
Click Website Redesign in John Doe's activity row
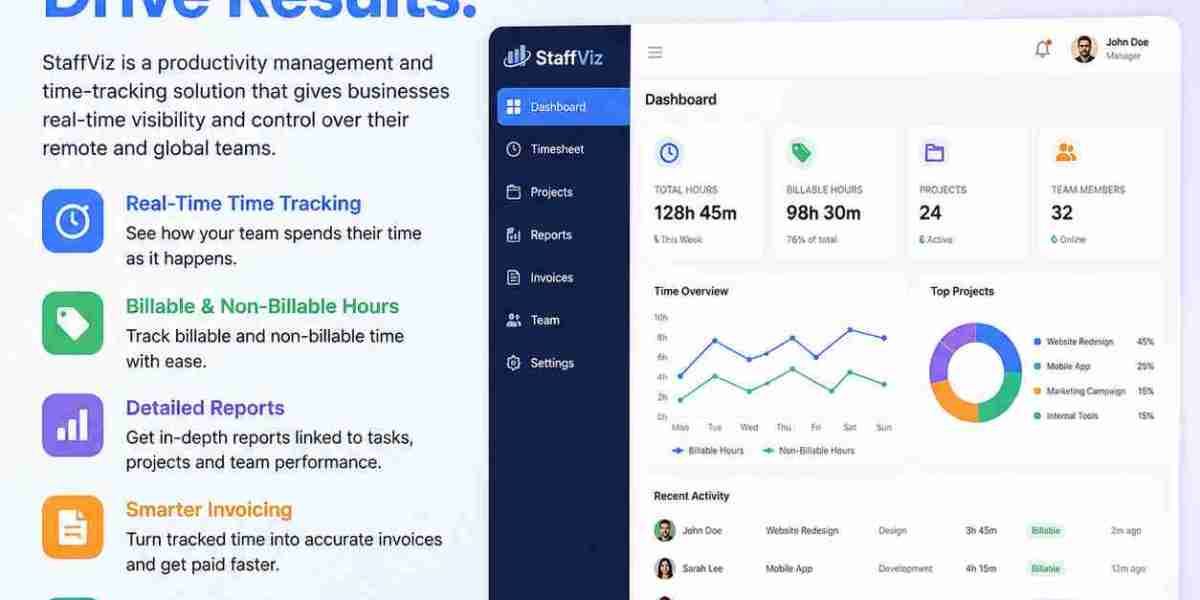coord(802,531)
